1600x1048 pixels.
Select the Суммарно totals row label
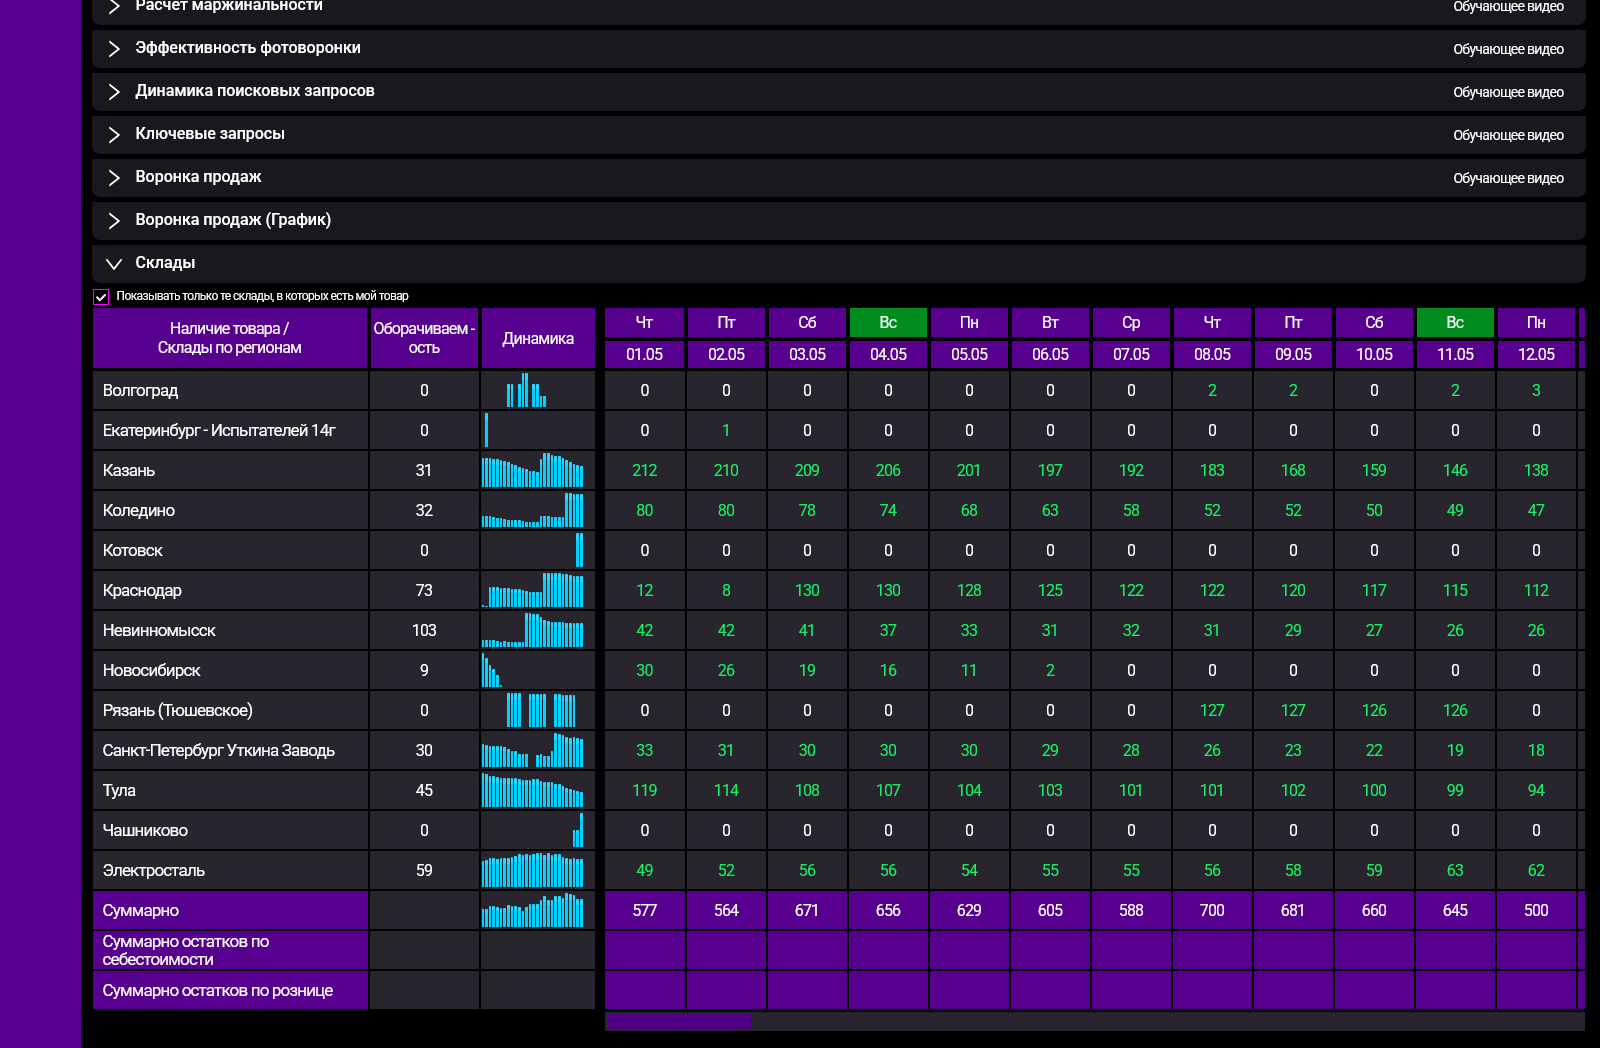tap(230, 910)
